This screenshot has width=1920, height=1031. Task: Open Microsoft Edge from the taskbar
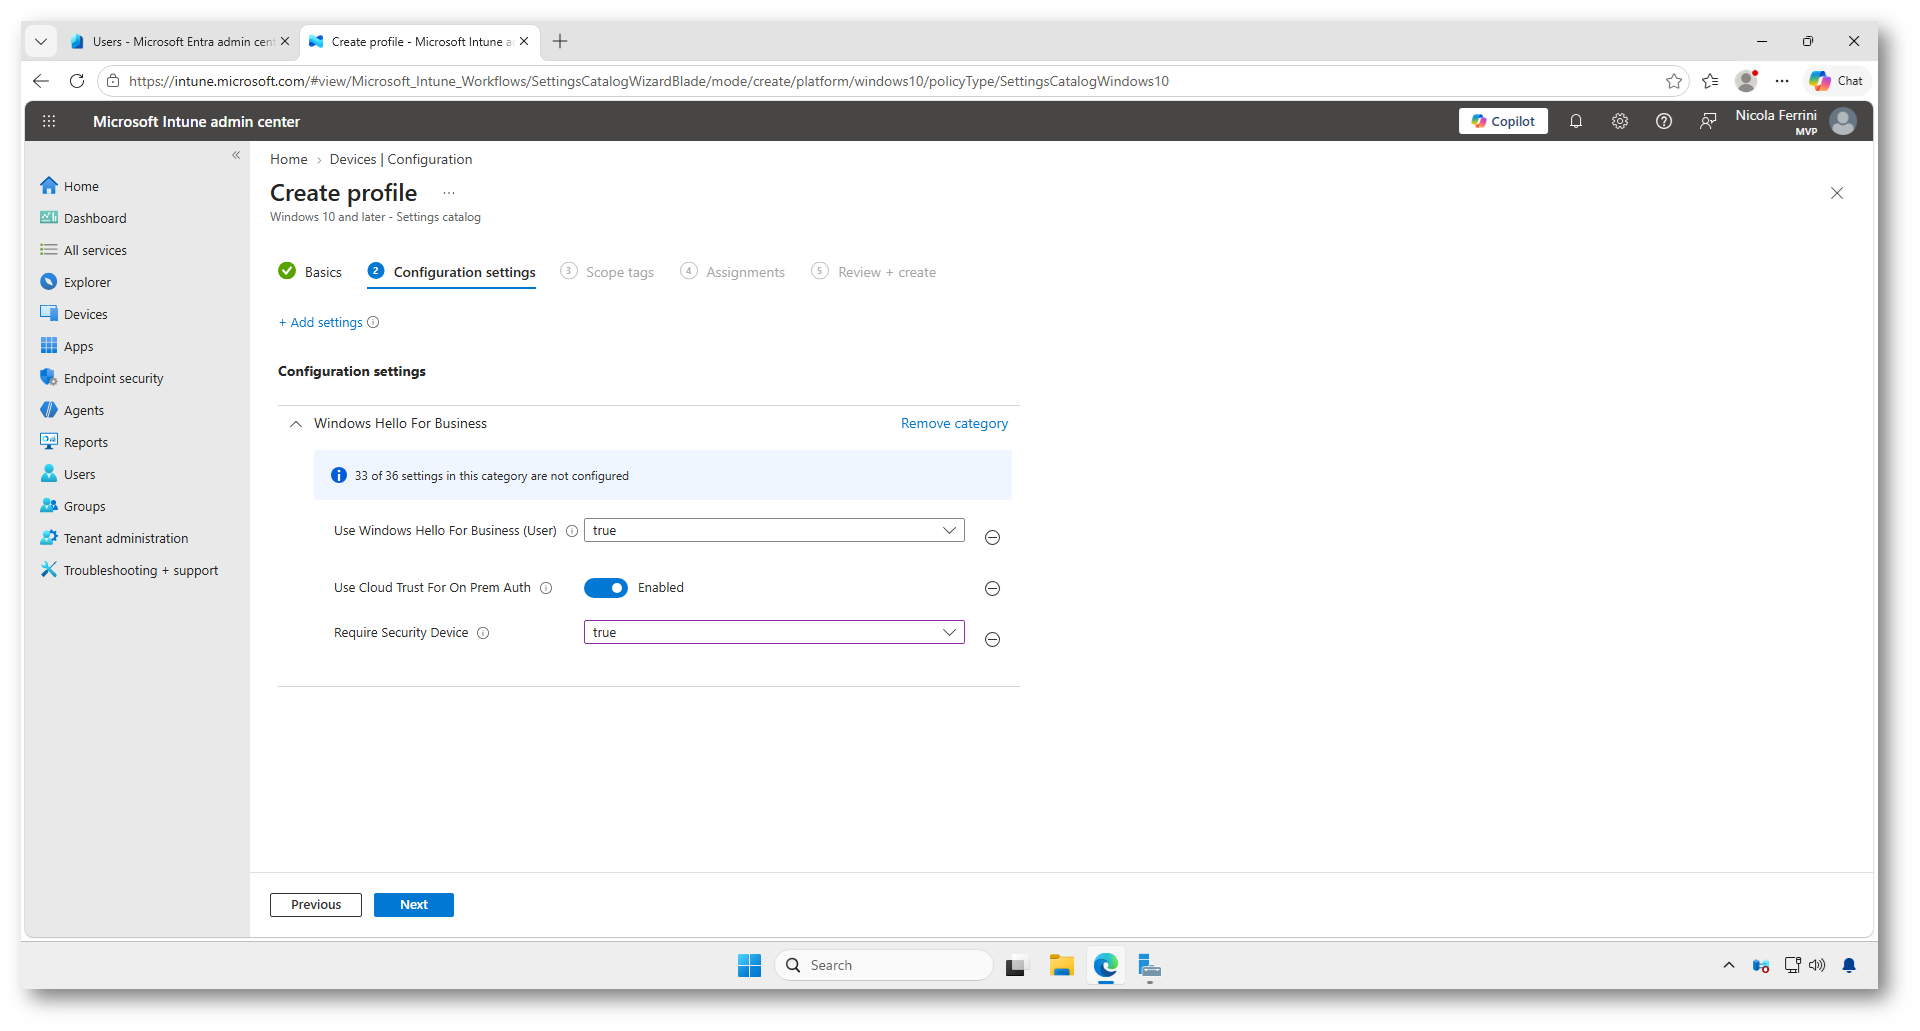click(1105, 965)
